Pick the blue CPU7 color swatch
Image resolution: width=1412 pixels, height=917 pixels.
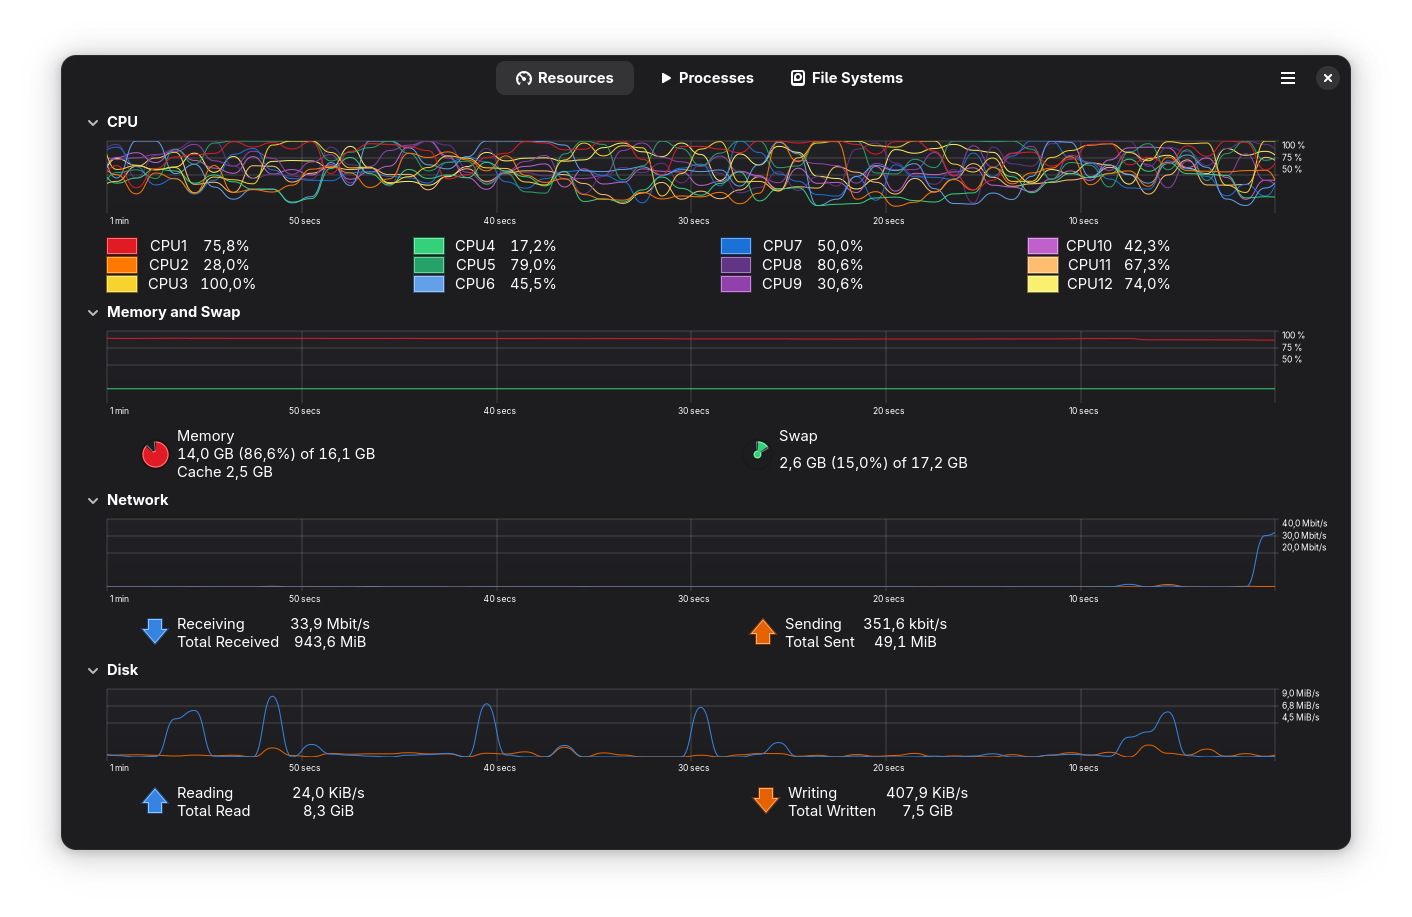(x=736, y=246)
